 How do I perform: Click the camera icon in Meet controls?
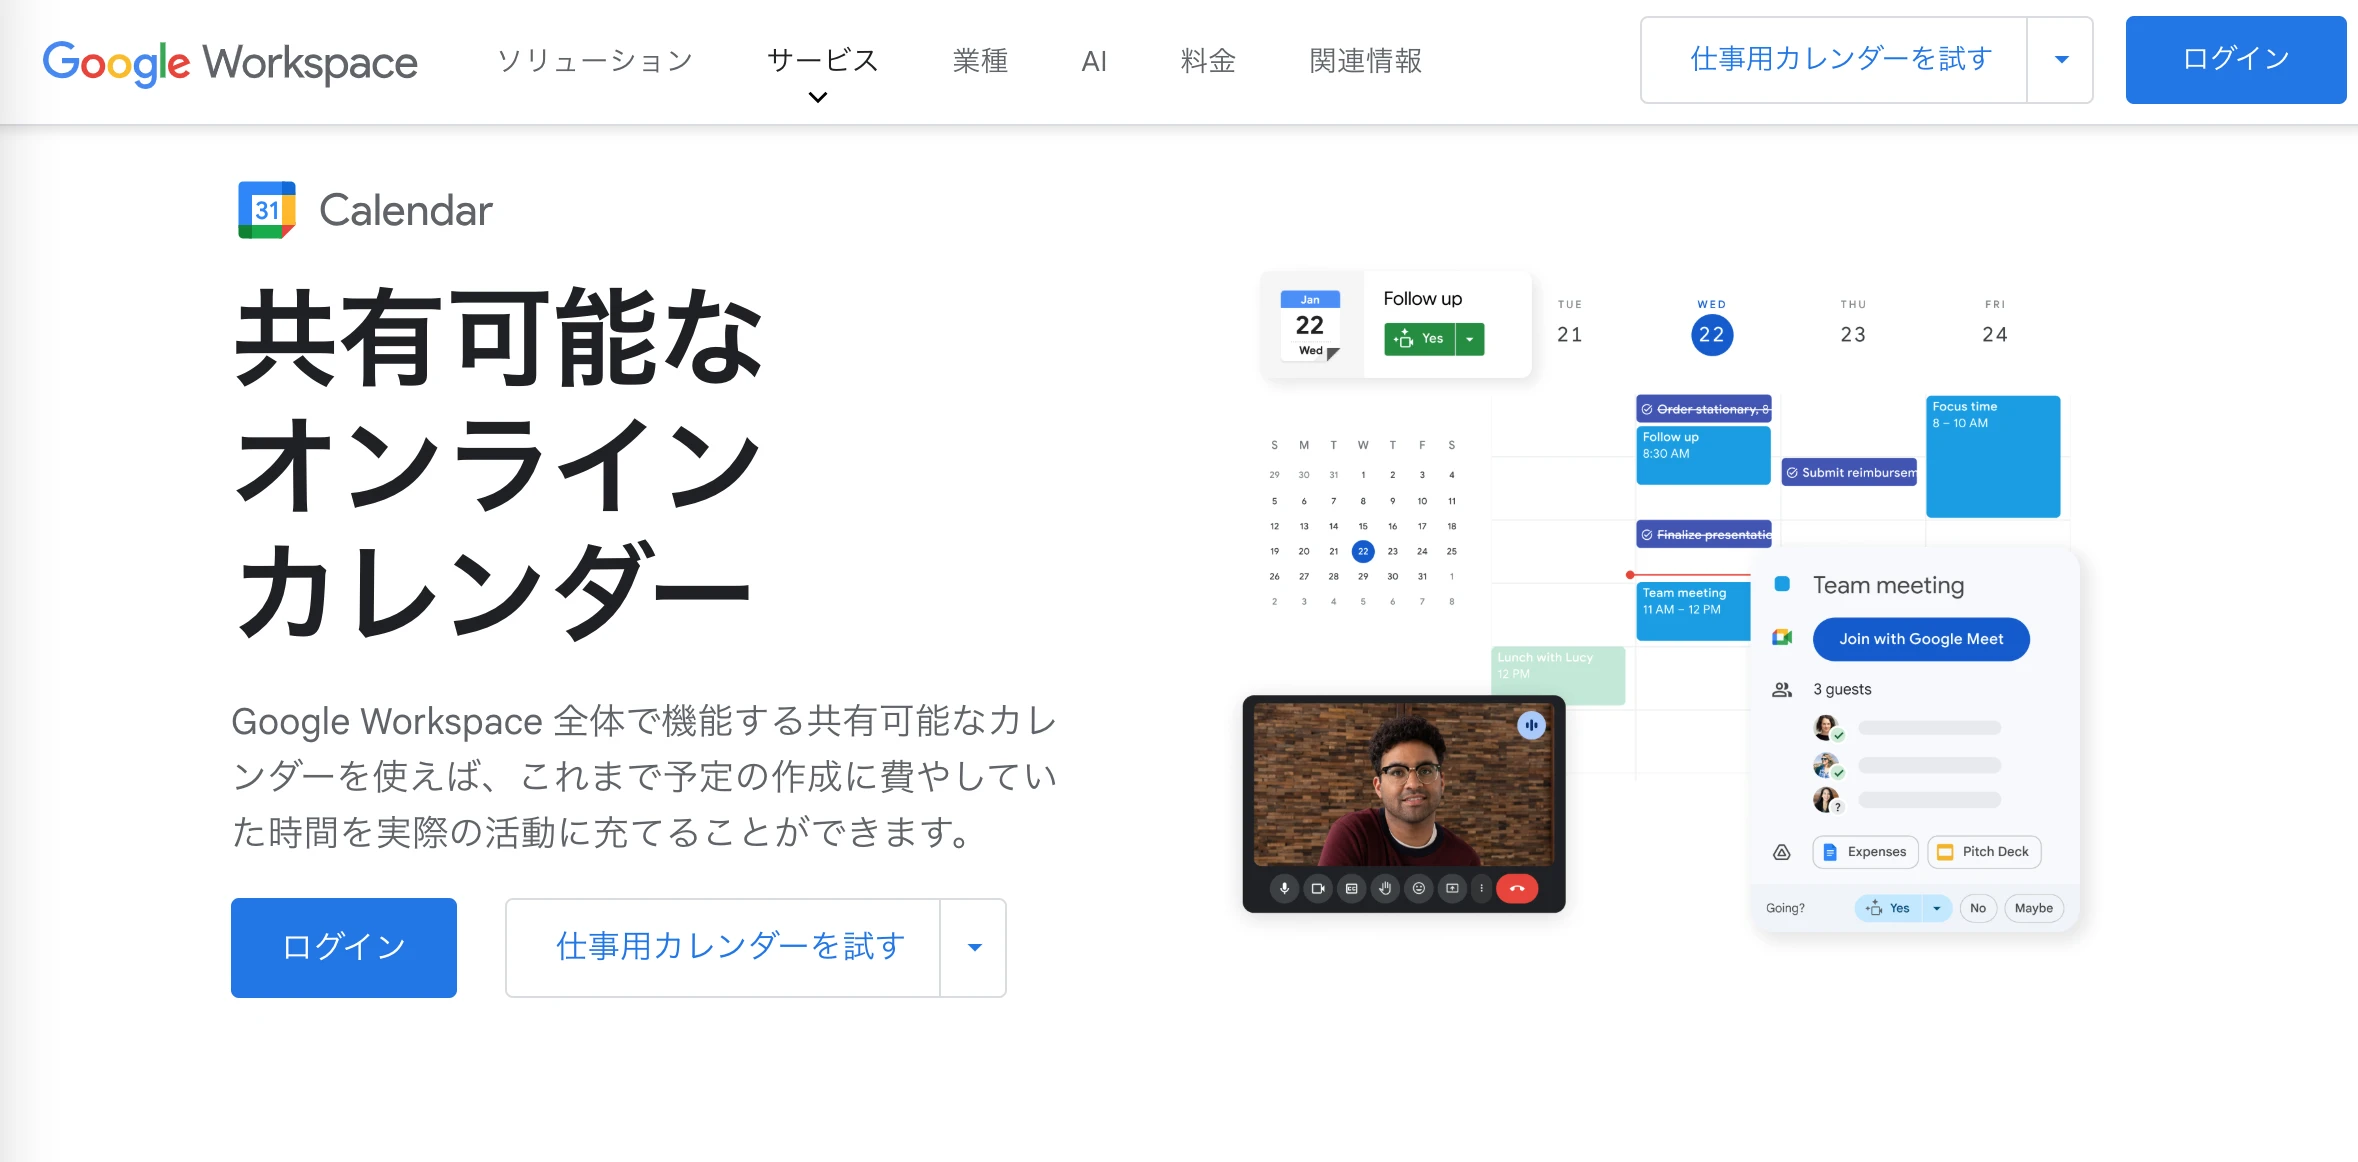pos(1318,888)
